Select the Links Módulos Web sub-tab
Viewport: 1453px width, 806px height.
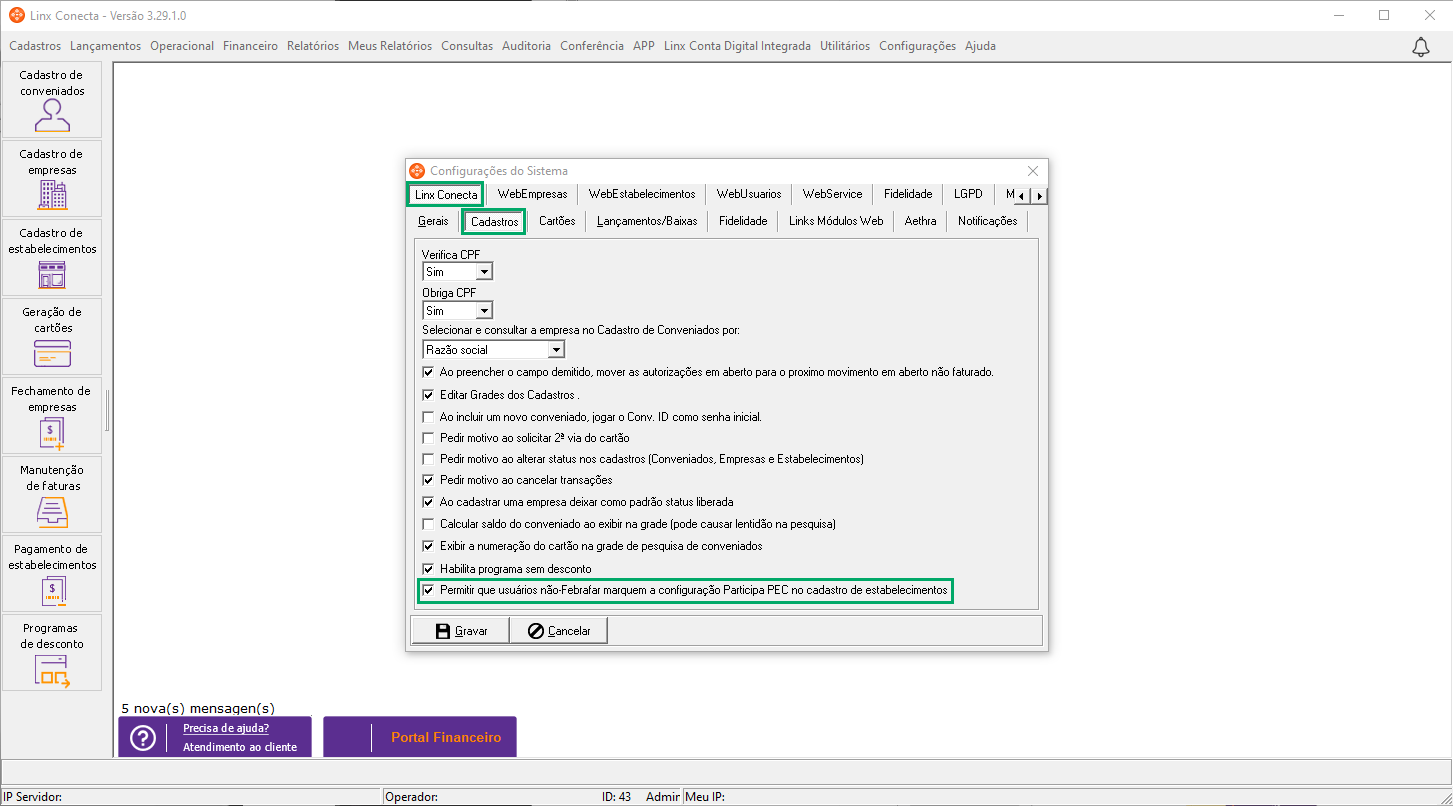pos(836,221)
